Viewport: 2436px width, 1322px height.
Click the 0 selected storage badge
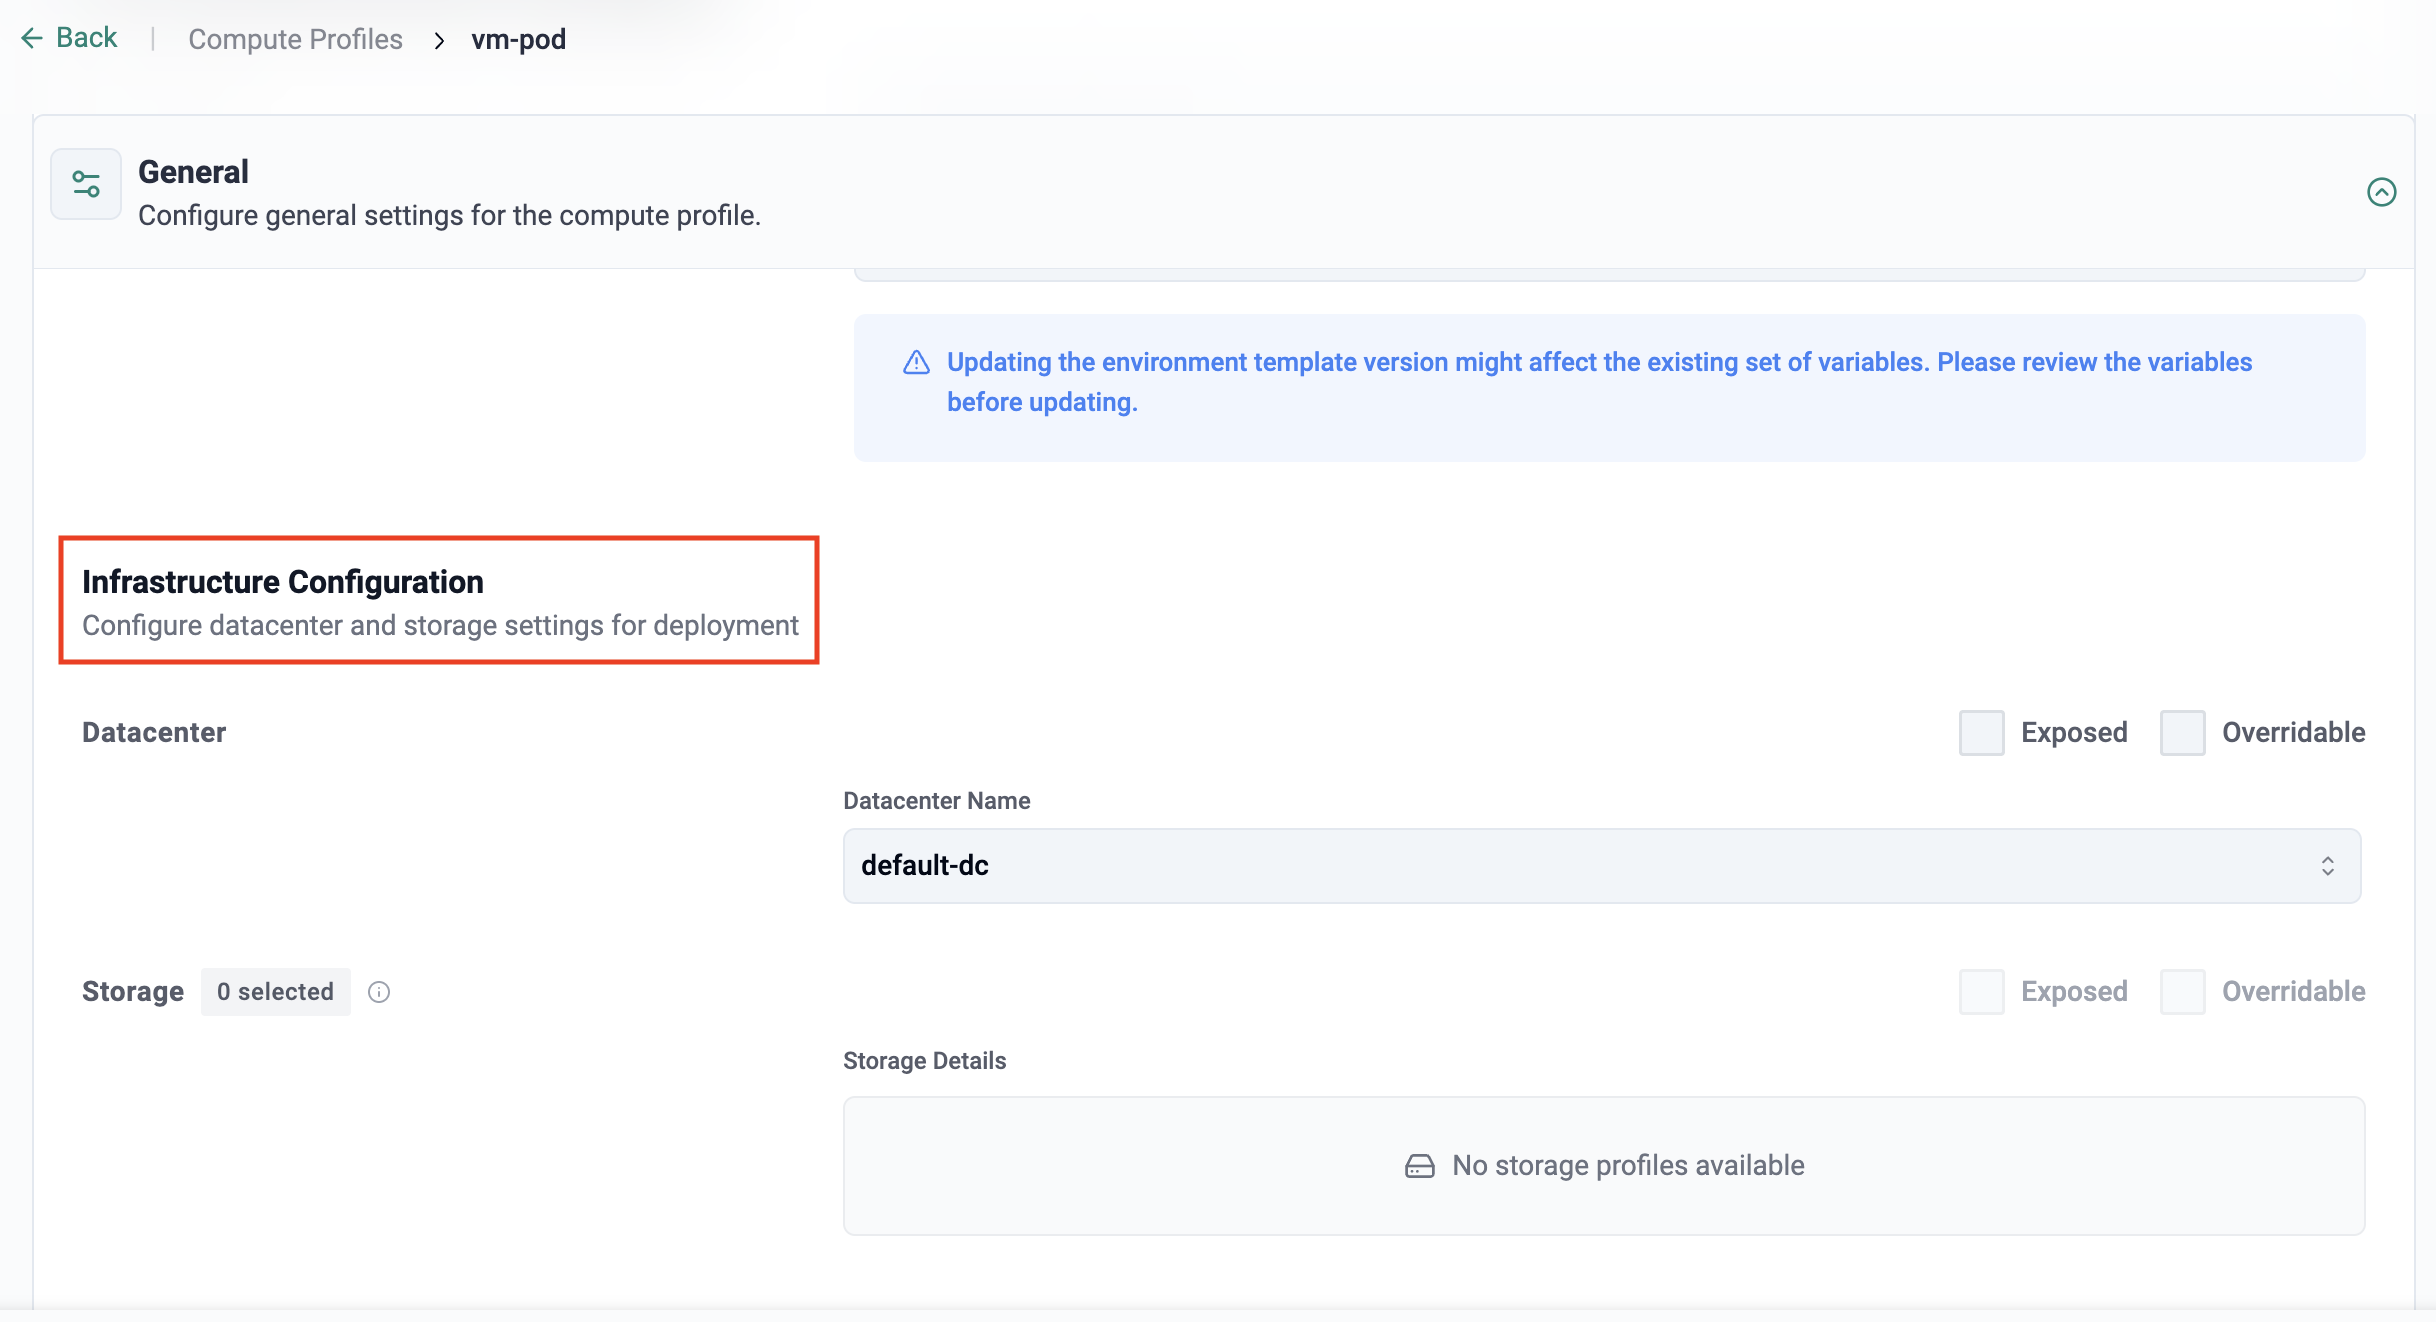pos(275,992)
